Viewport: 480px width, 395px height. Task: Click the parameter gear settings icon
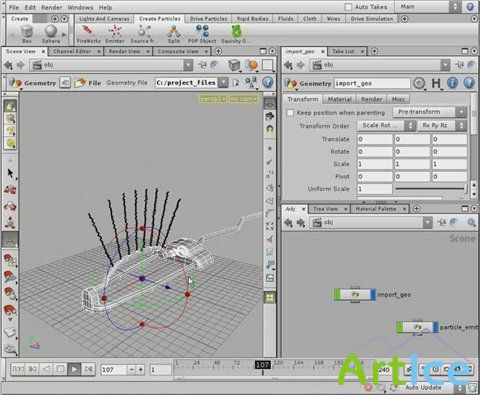[x=419, y=83]
